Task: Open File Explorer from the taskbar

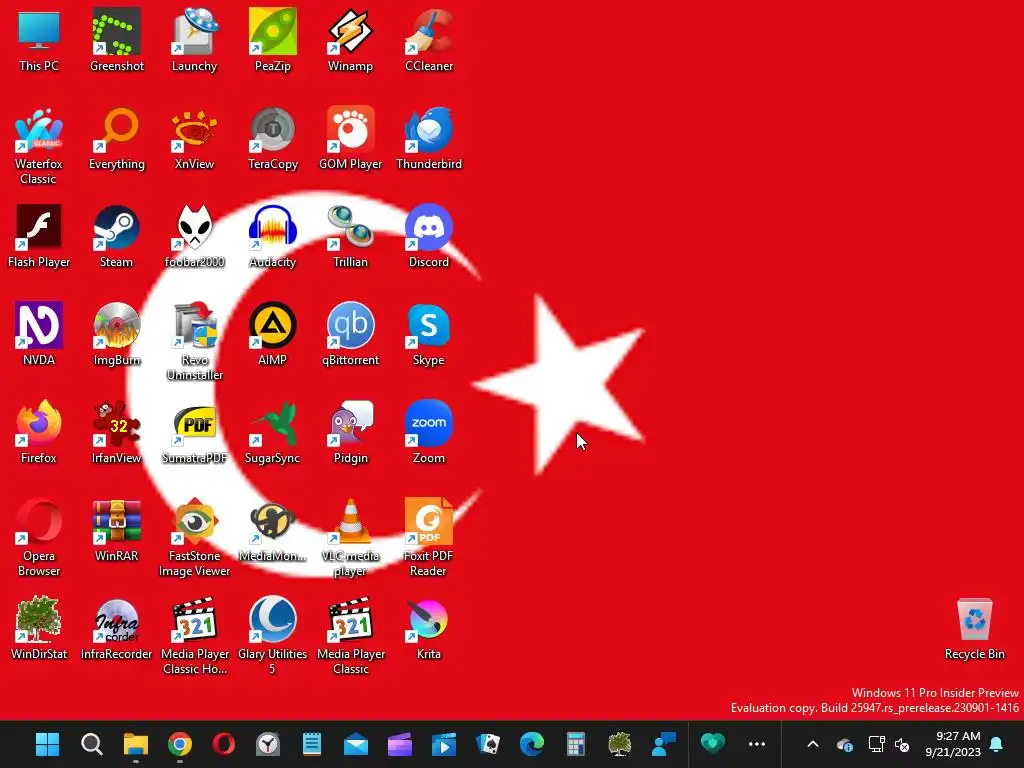Action: coord(136,744)
